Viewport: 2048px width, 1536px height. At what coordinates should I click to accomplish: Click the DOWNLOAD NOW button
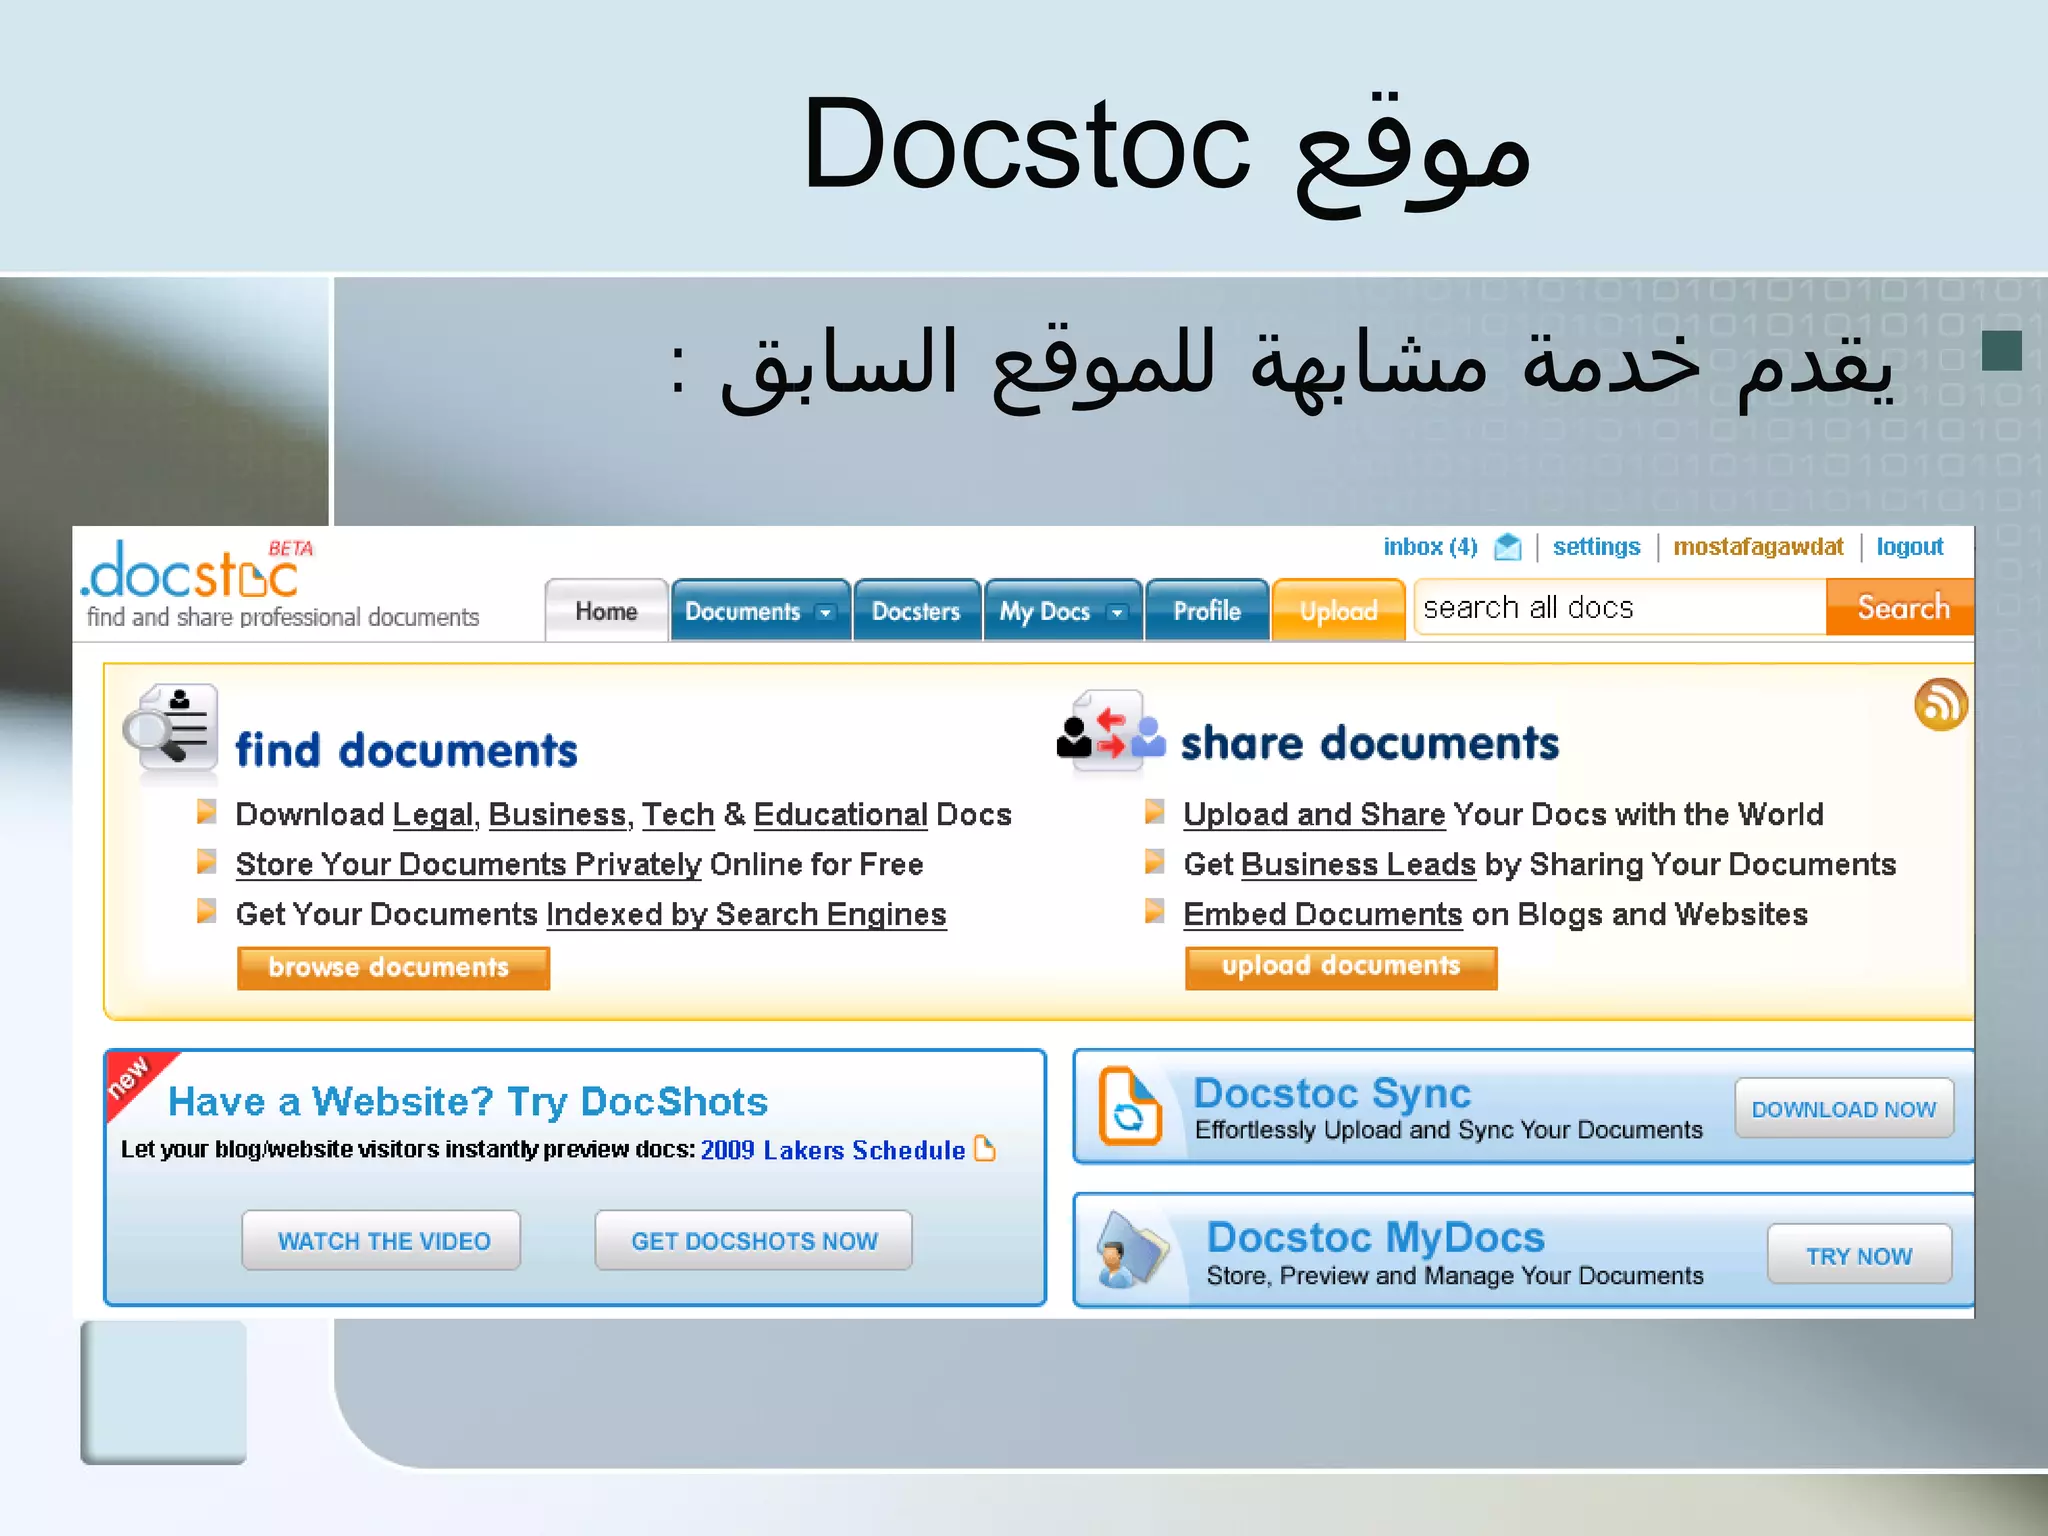click(1844, 1108)
